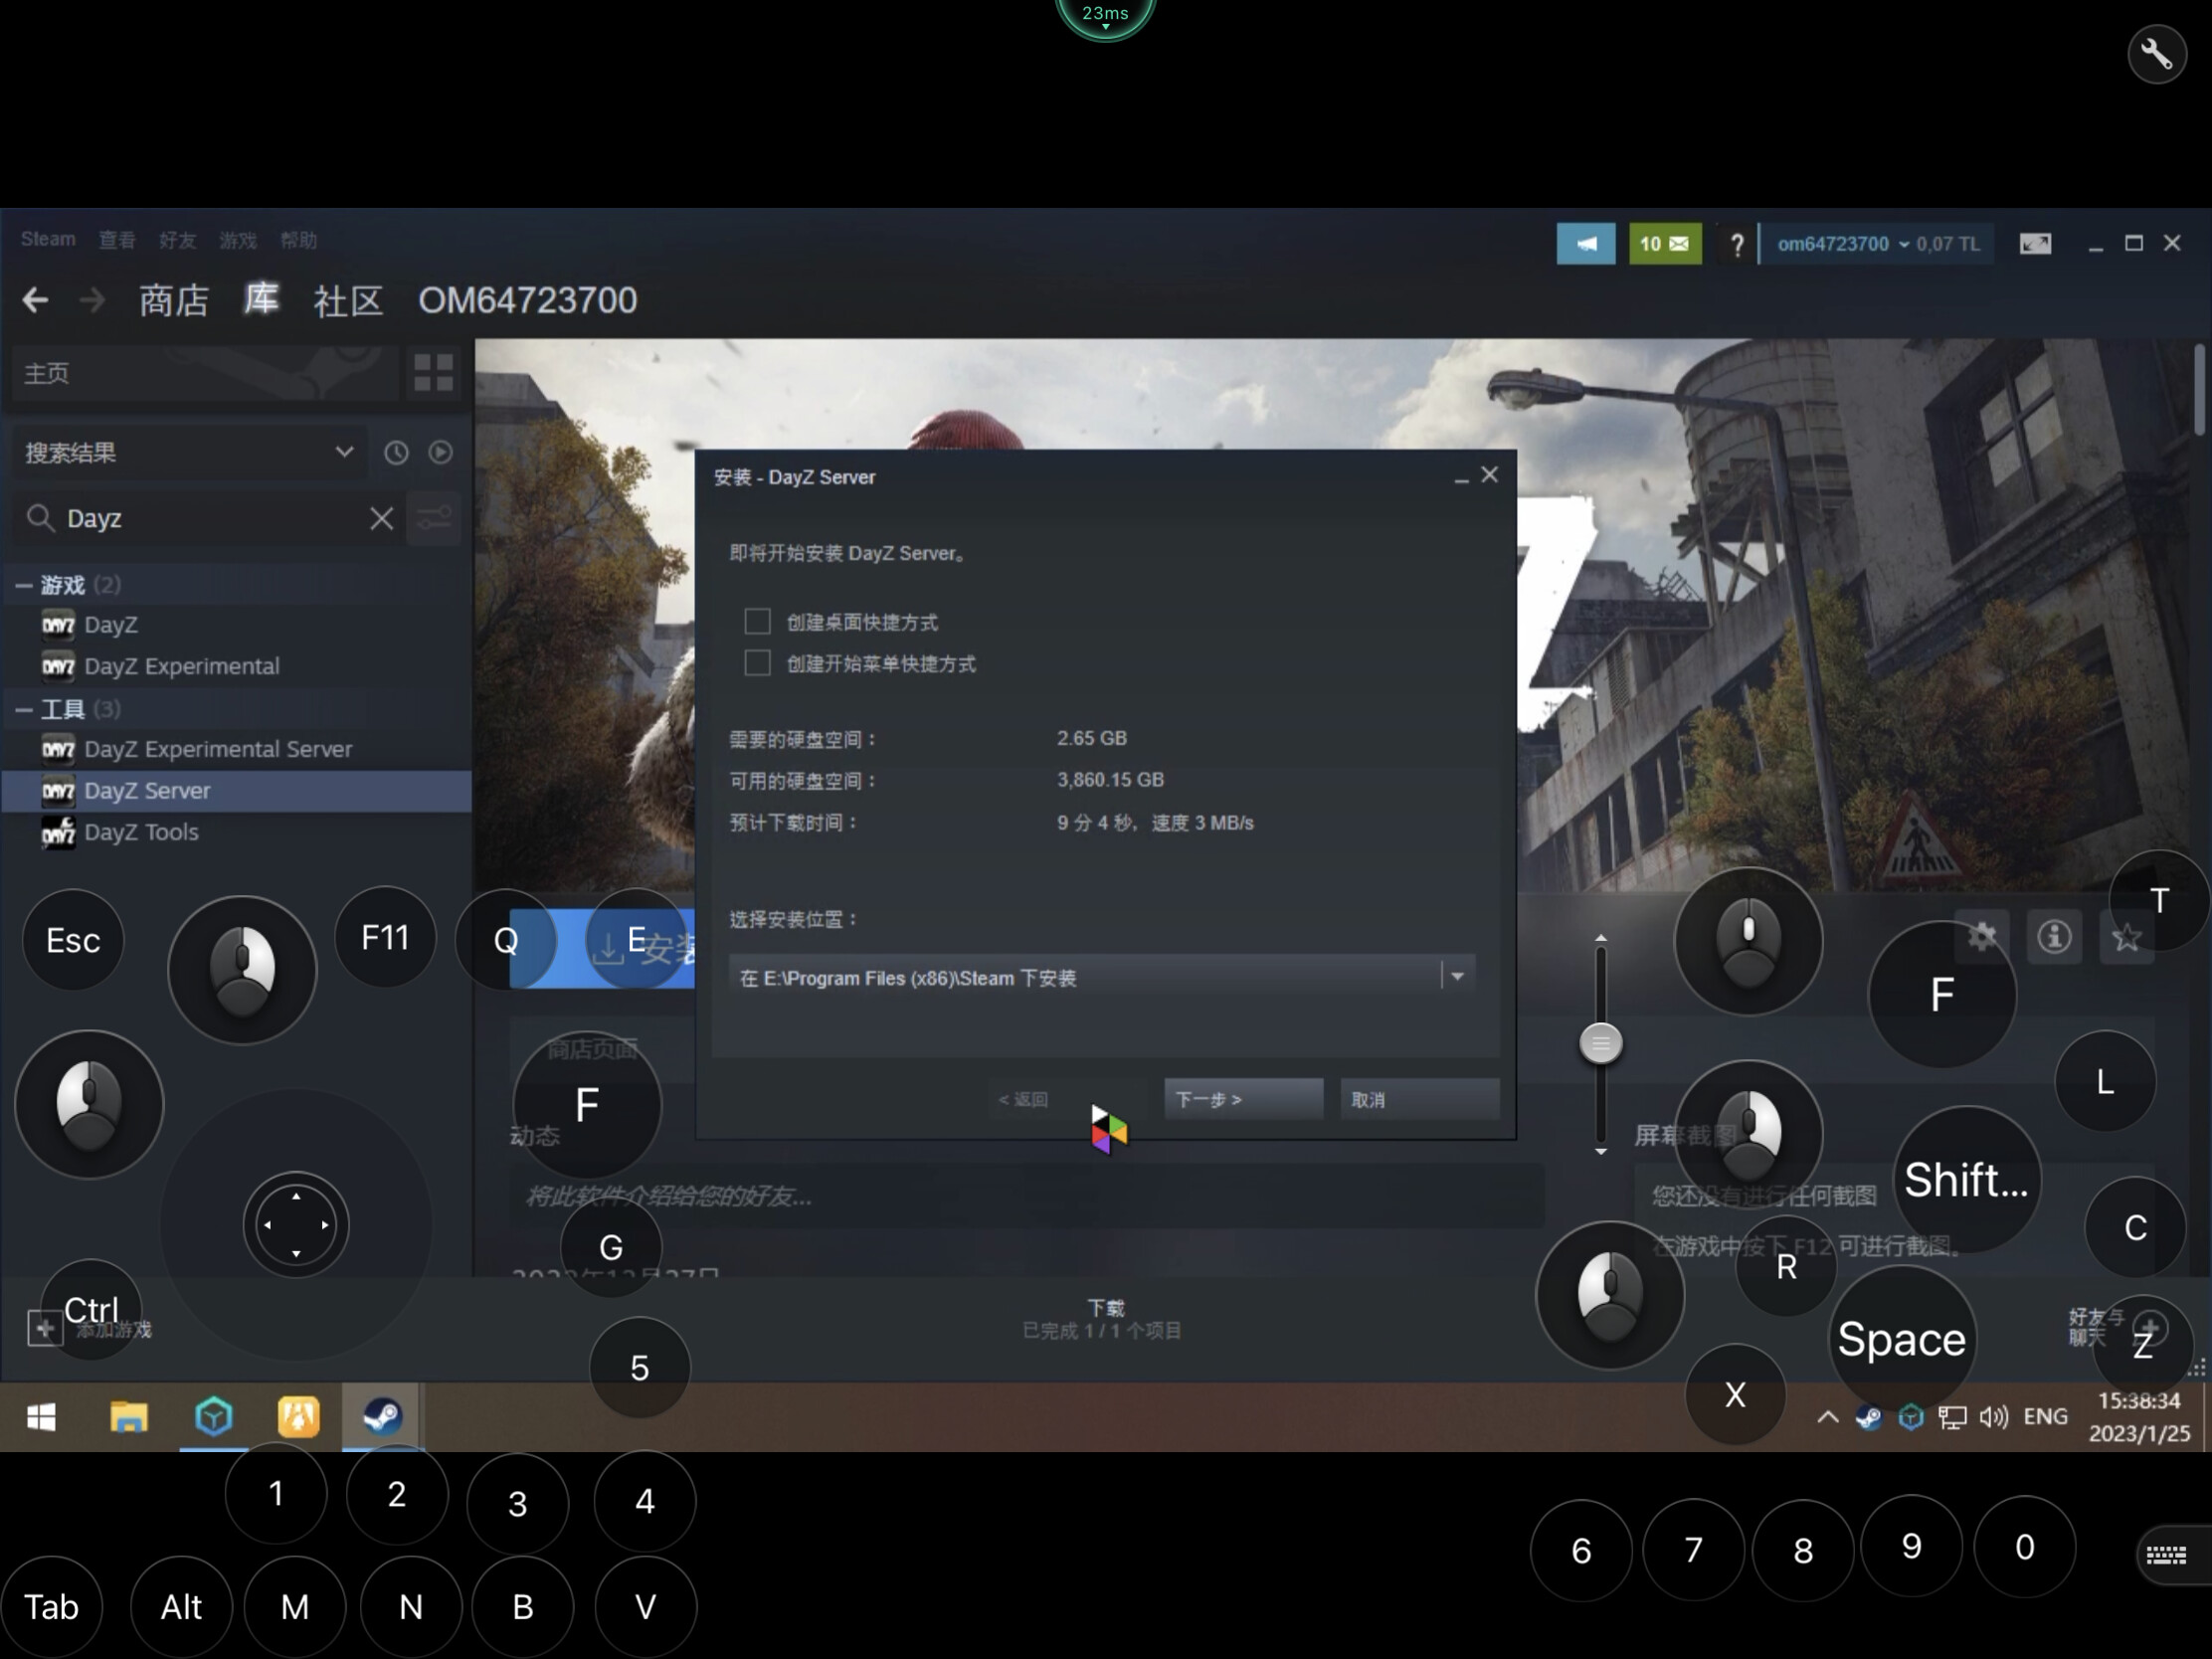Add DayZ Server to favorites star
The width and height of the screenshot is (2212, 1659).
2126,937
